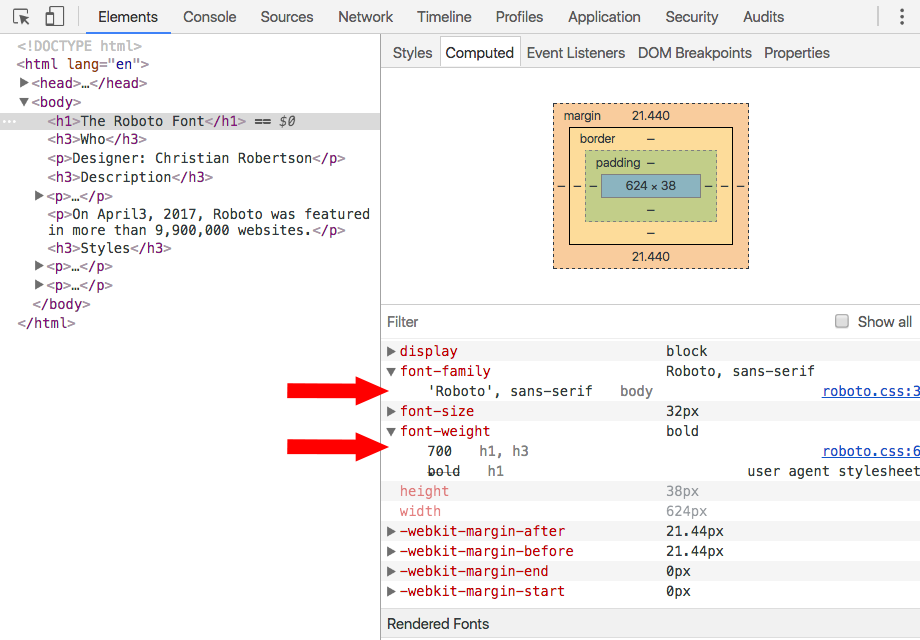Open roboto.css link for font-weight 700
This screenshot has height=640, width=920.
click(871, 451)
